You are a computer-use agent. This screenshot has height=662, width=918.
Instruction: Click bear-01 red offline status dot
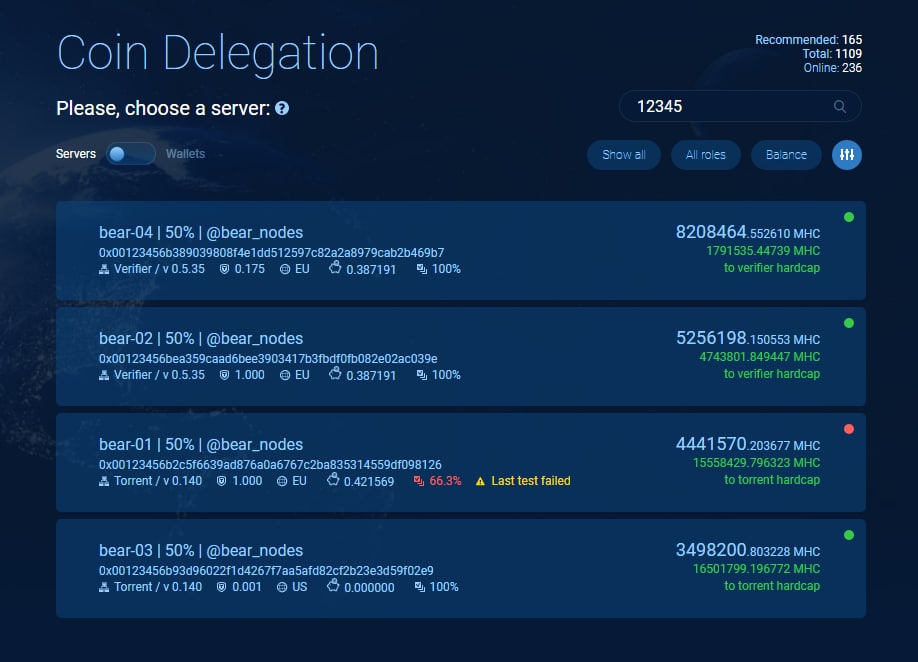tap(849, 429)
